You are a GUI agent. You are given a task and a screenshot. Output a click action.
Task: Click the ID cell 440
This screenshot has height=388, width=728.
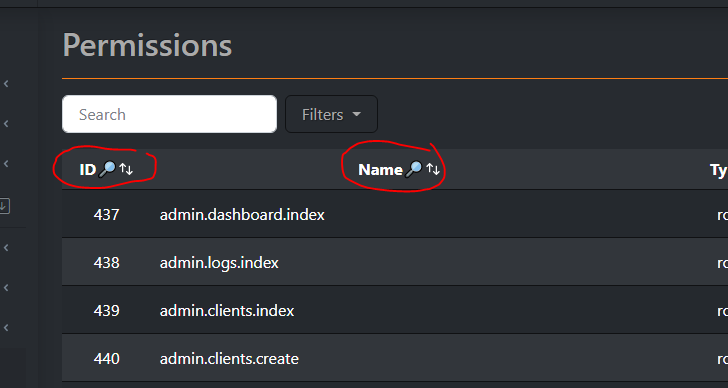(x=106, y=359)
